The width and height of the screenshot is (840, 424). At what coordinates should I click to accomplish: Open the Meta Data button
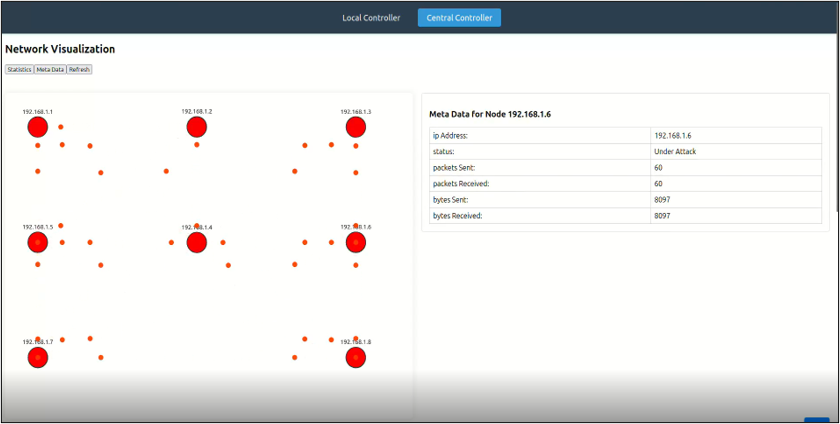point(50,70)
